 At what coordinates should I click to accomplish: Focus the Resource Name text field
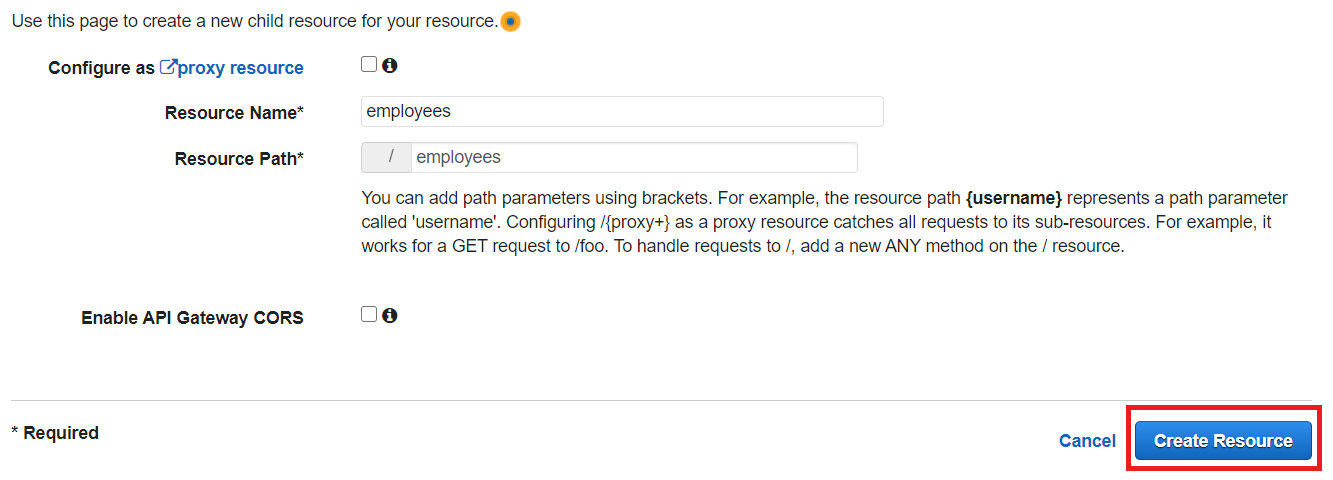click(x=622, y=112)
